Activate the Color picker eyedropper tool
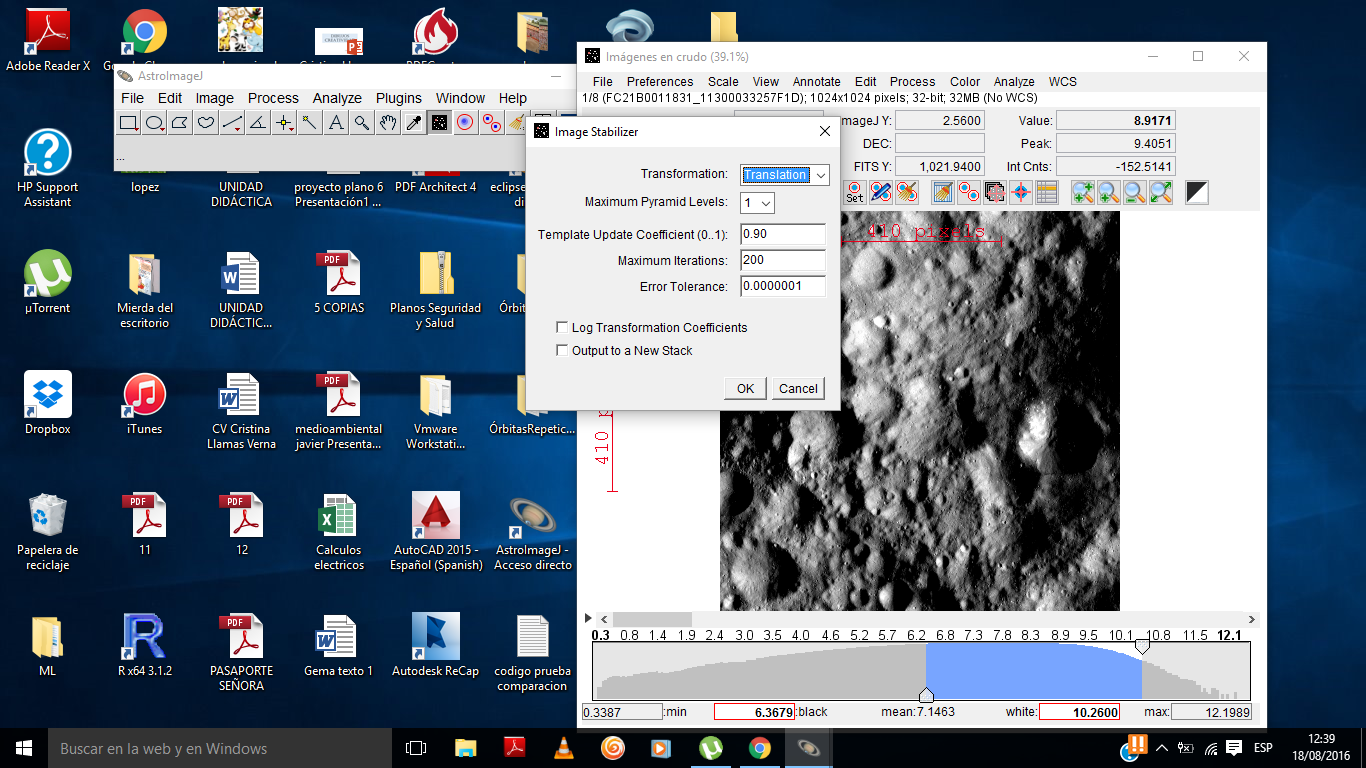 [x=413, y=123]
